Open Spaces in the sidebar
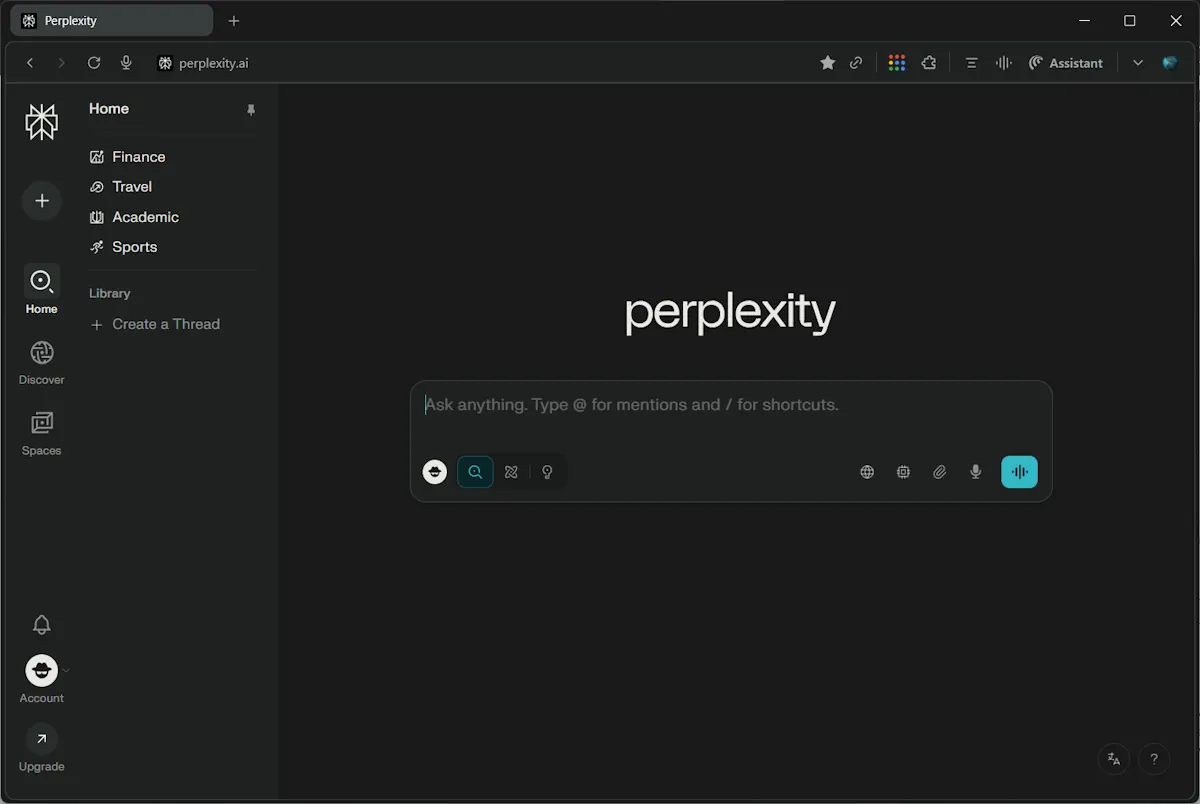This screenshot has width=1200, height=804. (41, 433)
